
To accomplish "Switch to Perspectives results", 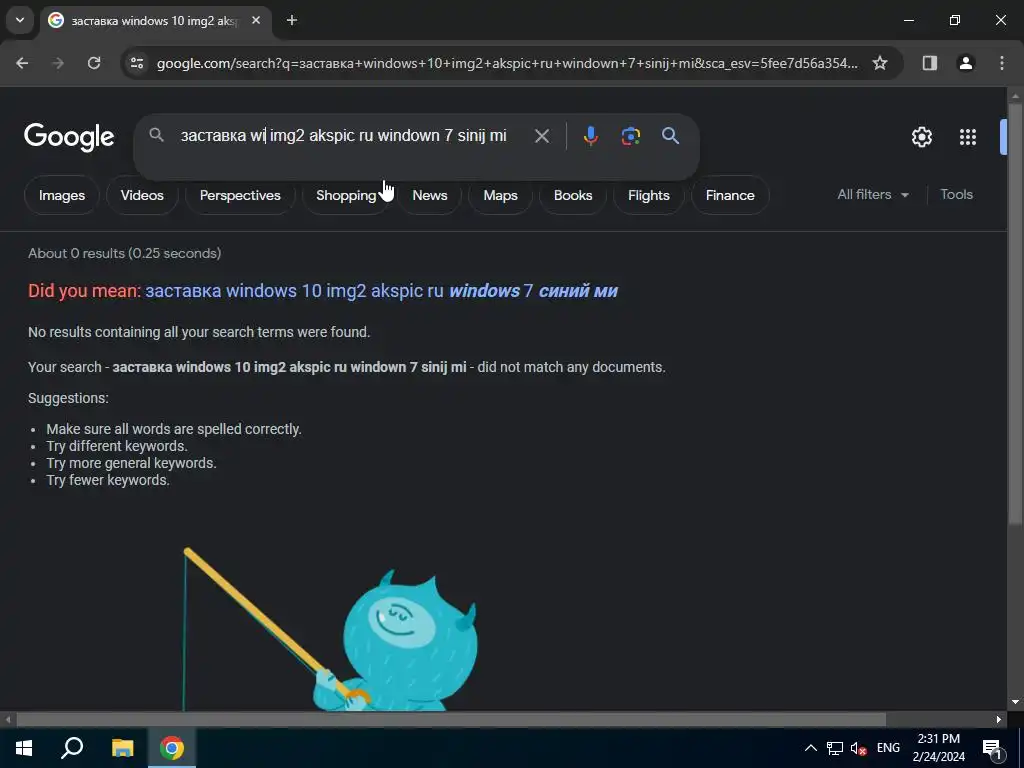I will 240,195.
